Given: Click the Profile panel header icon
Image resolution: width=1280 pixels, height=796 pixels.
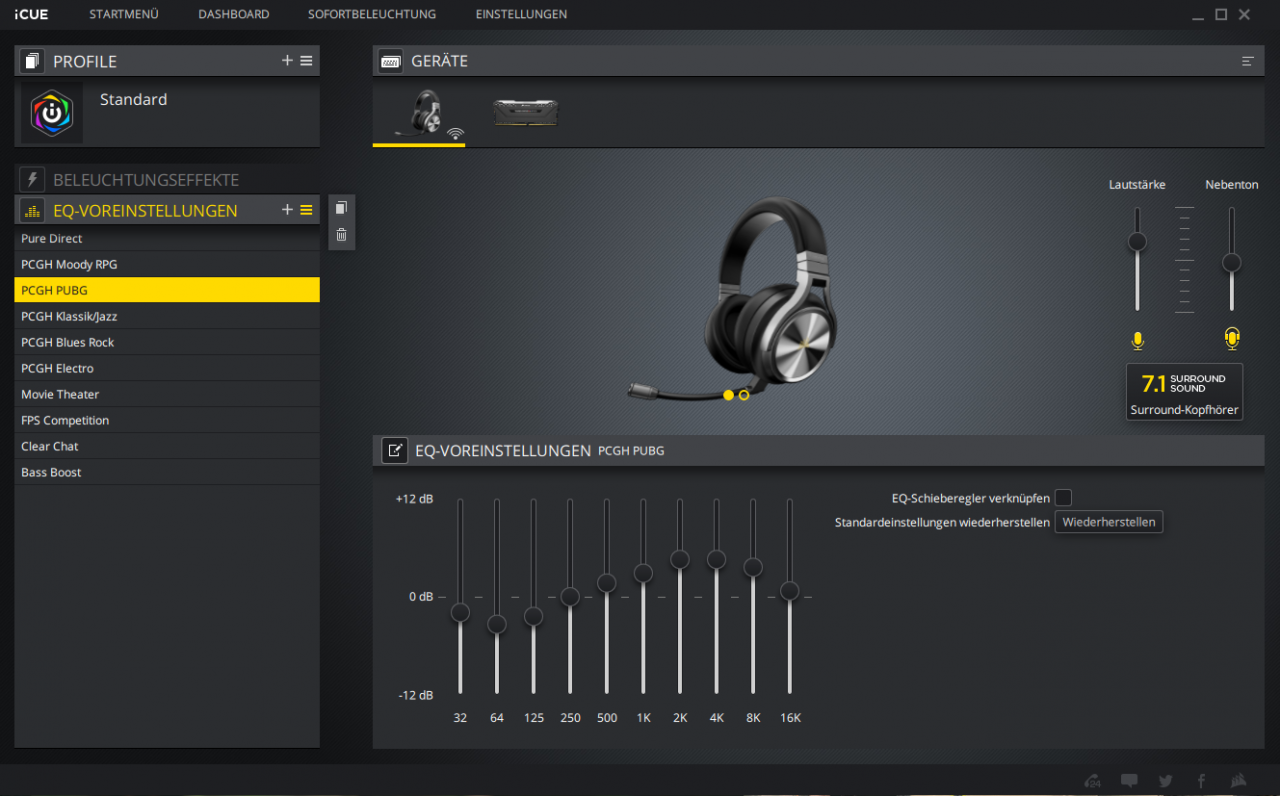Looking at the screenshot, I should coord(32,61).
